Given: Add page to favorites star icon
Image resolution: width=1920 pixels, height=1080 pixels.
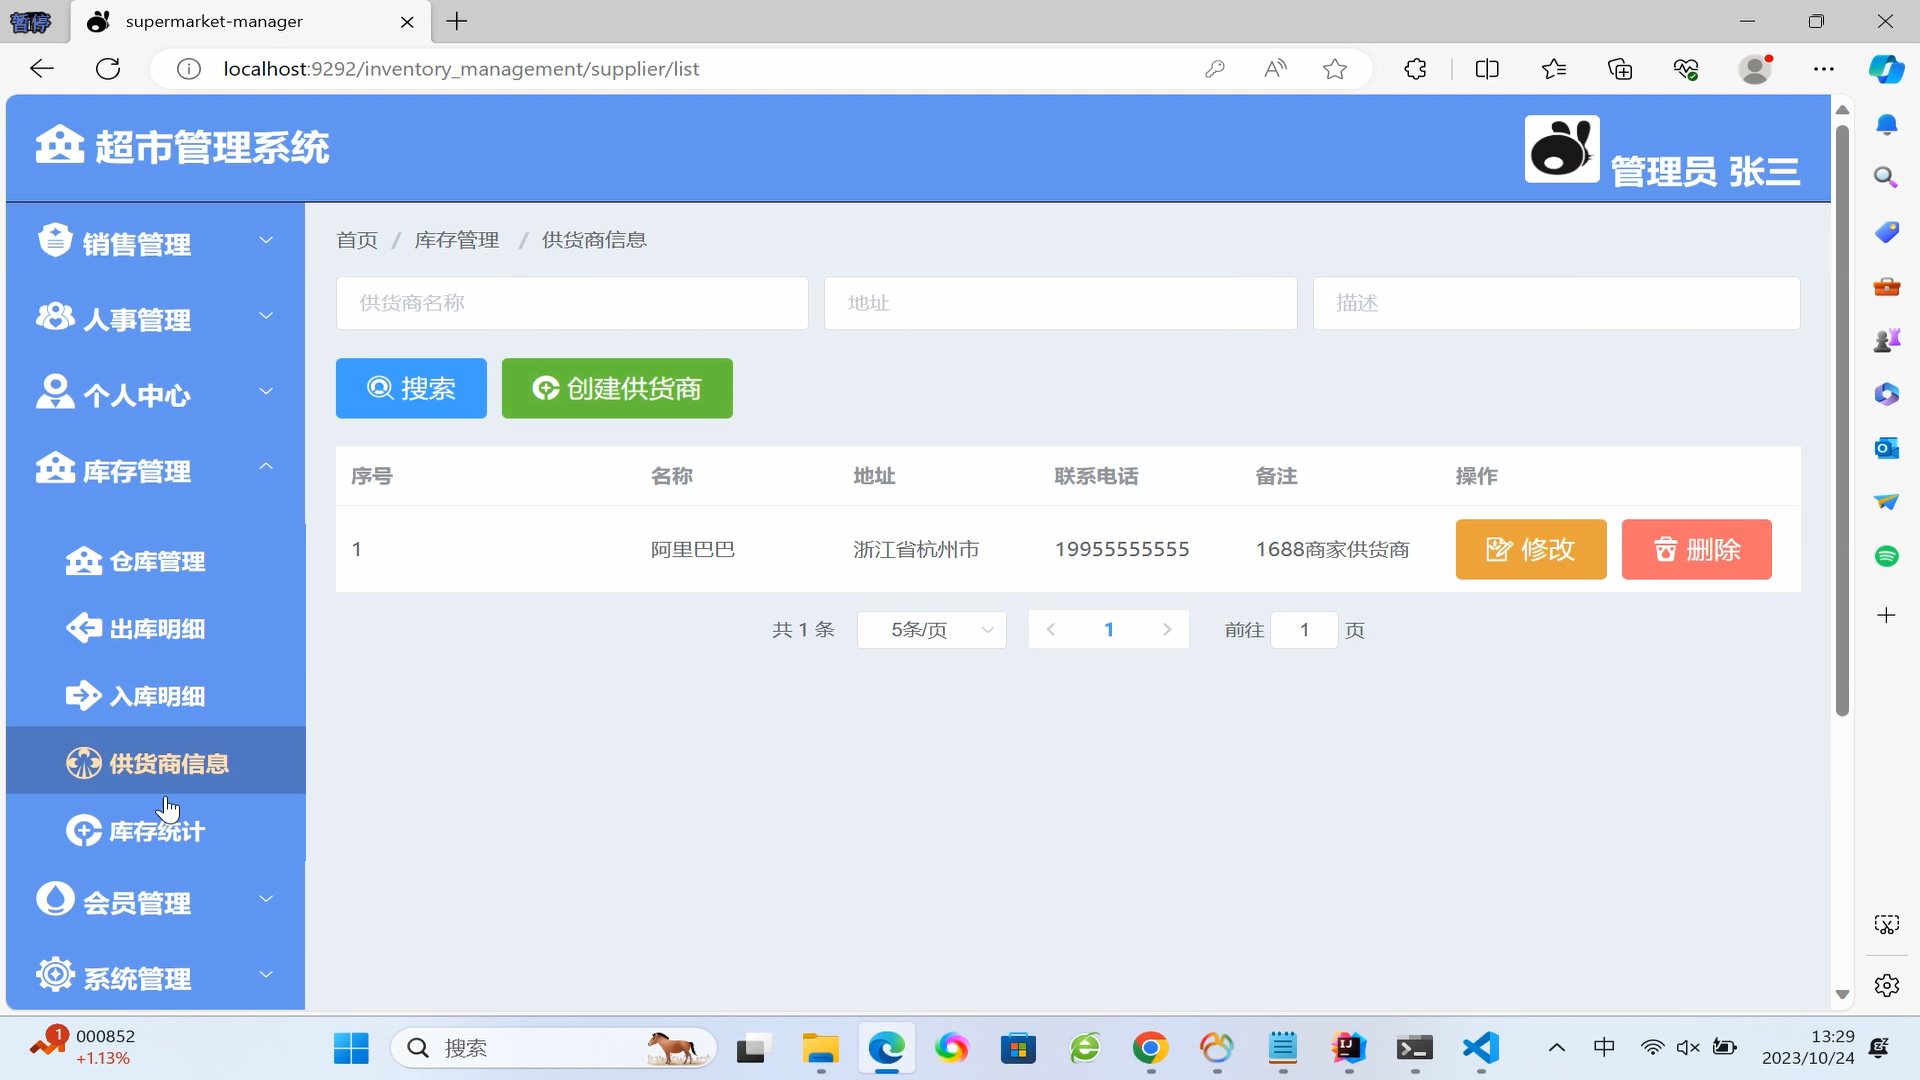Looking at the screenshot, I should point(1334,69).
